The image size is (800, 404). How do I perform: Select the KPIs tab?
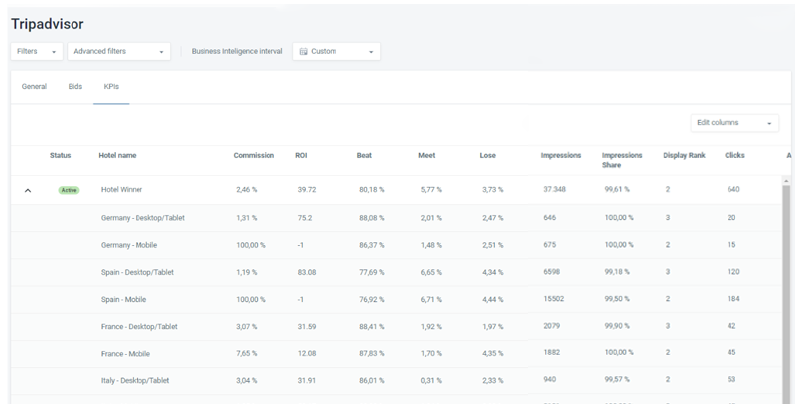111,87
